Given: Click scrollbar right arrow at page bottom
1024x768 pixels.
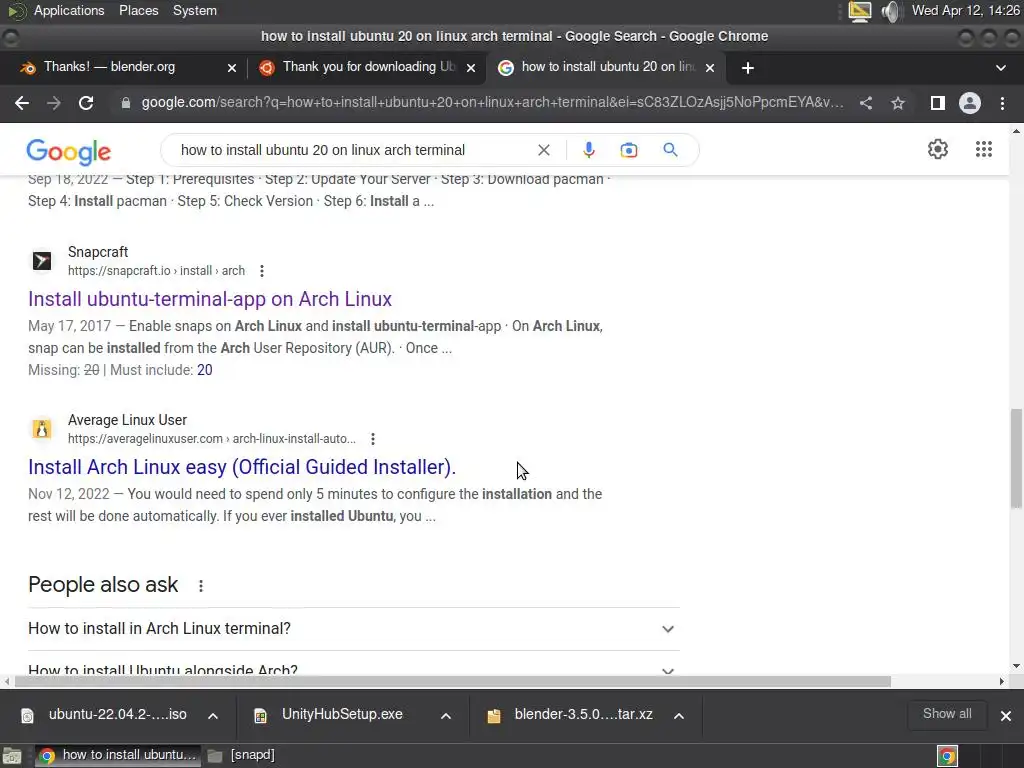Looking at the screenshot, I should [1002, 682].
